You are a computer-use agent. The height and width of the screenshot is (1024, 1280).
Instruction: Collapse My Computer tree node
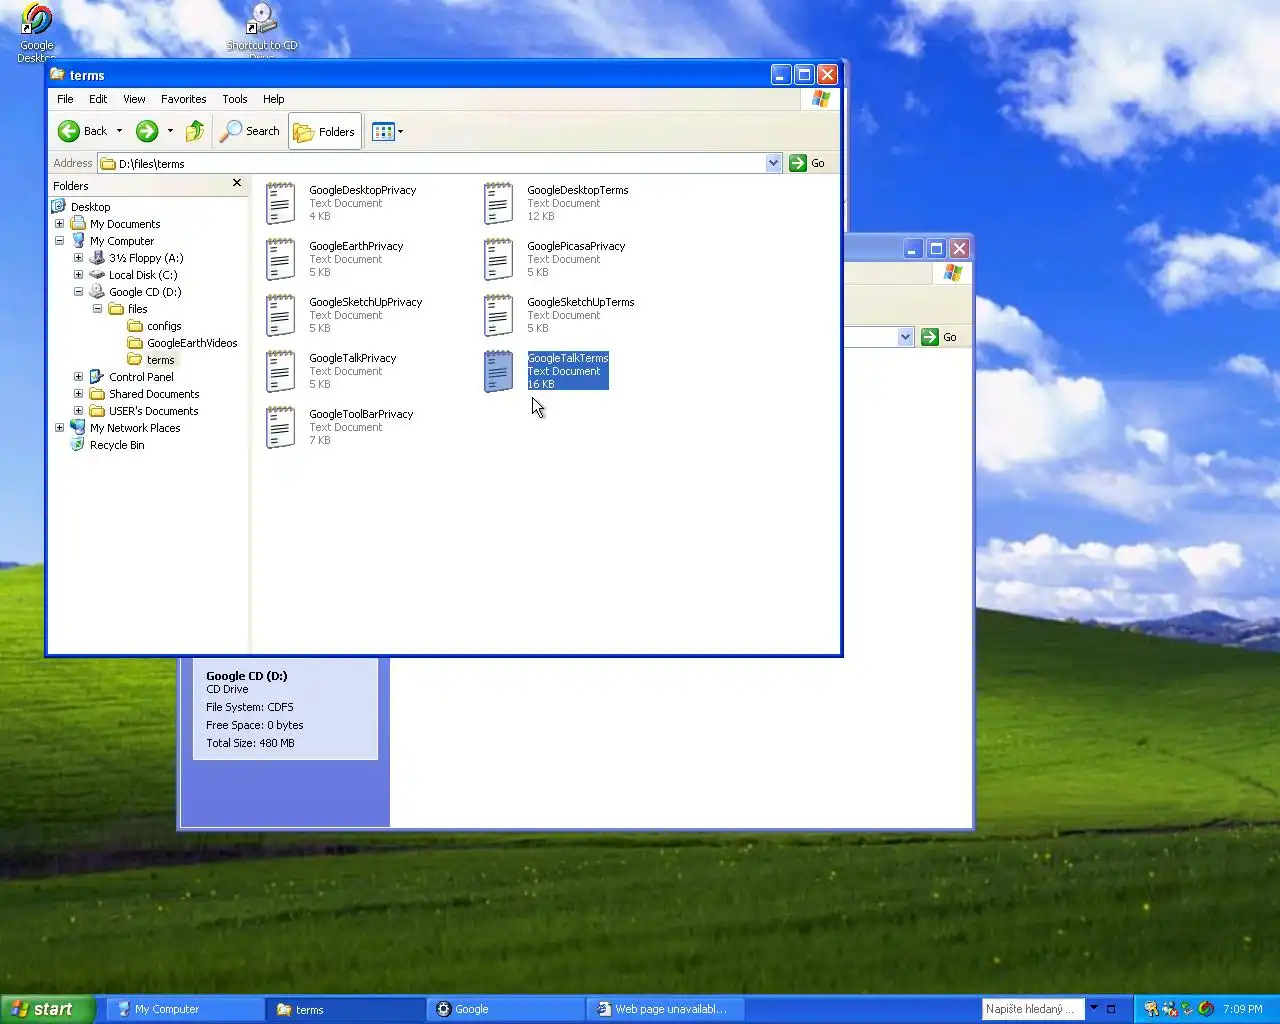(x=59, y=241)
